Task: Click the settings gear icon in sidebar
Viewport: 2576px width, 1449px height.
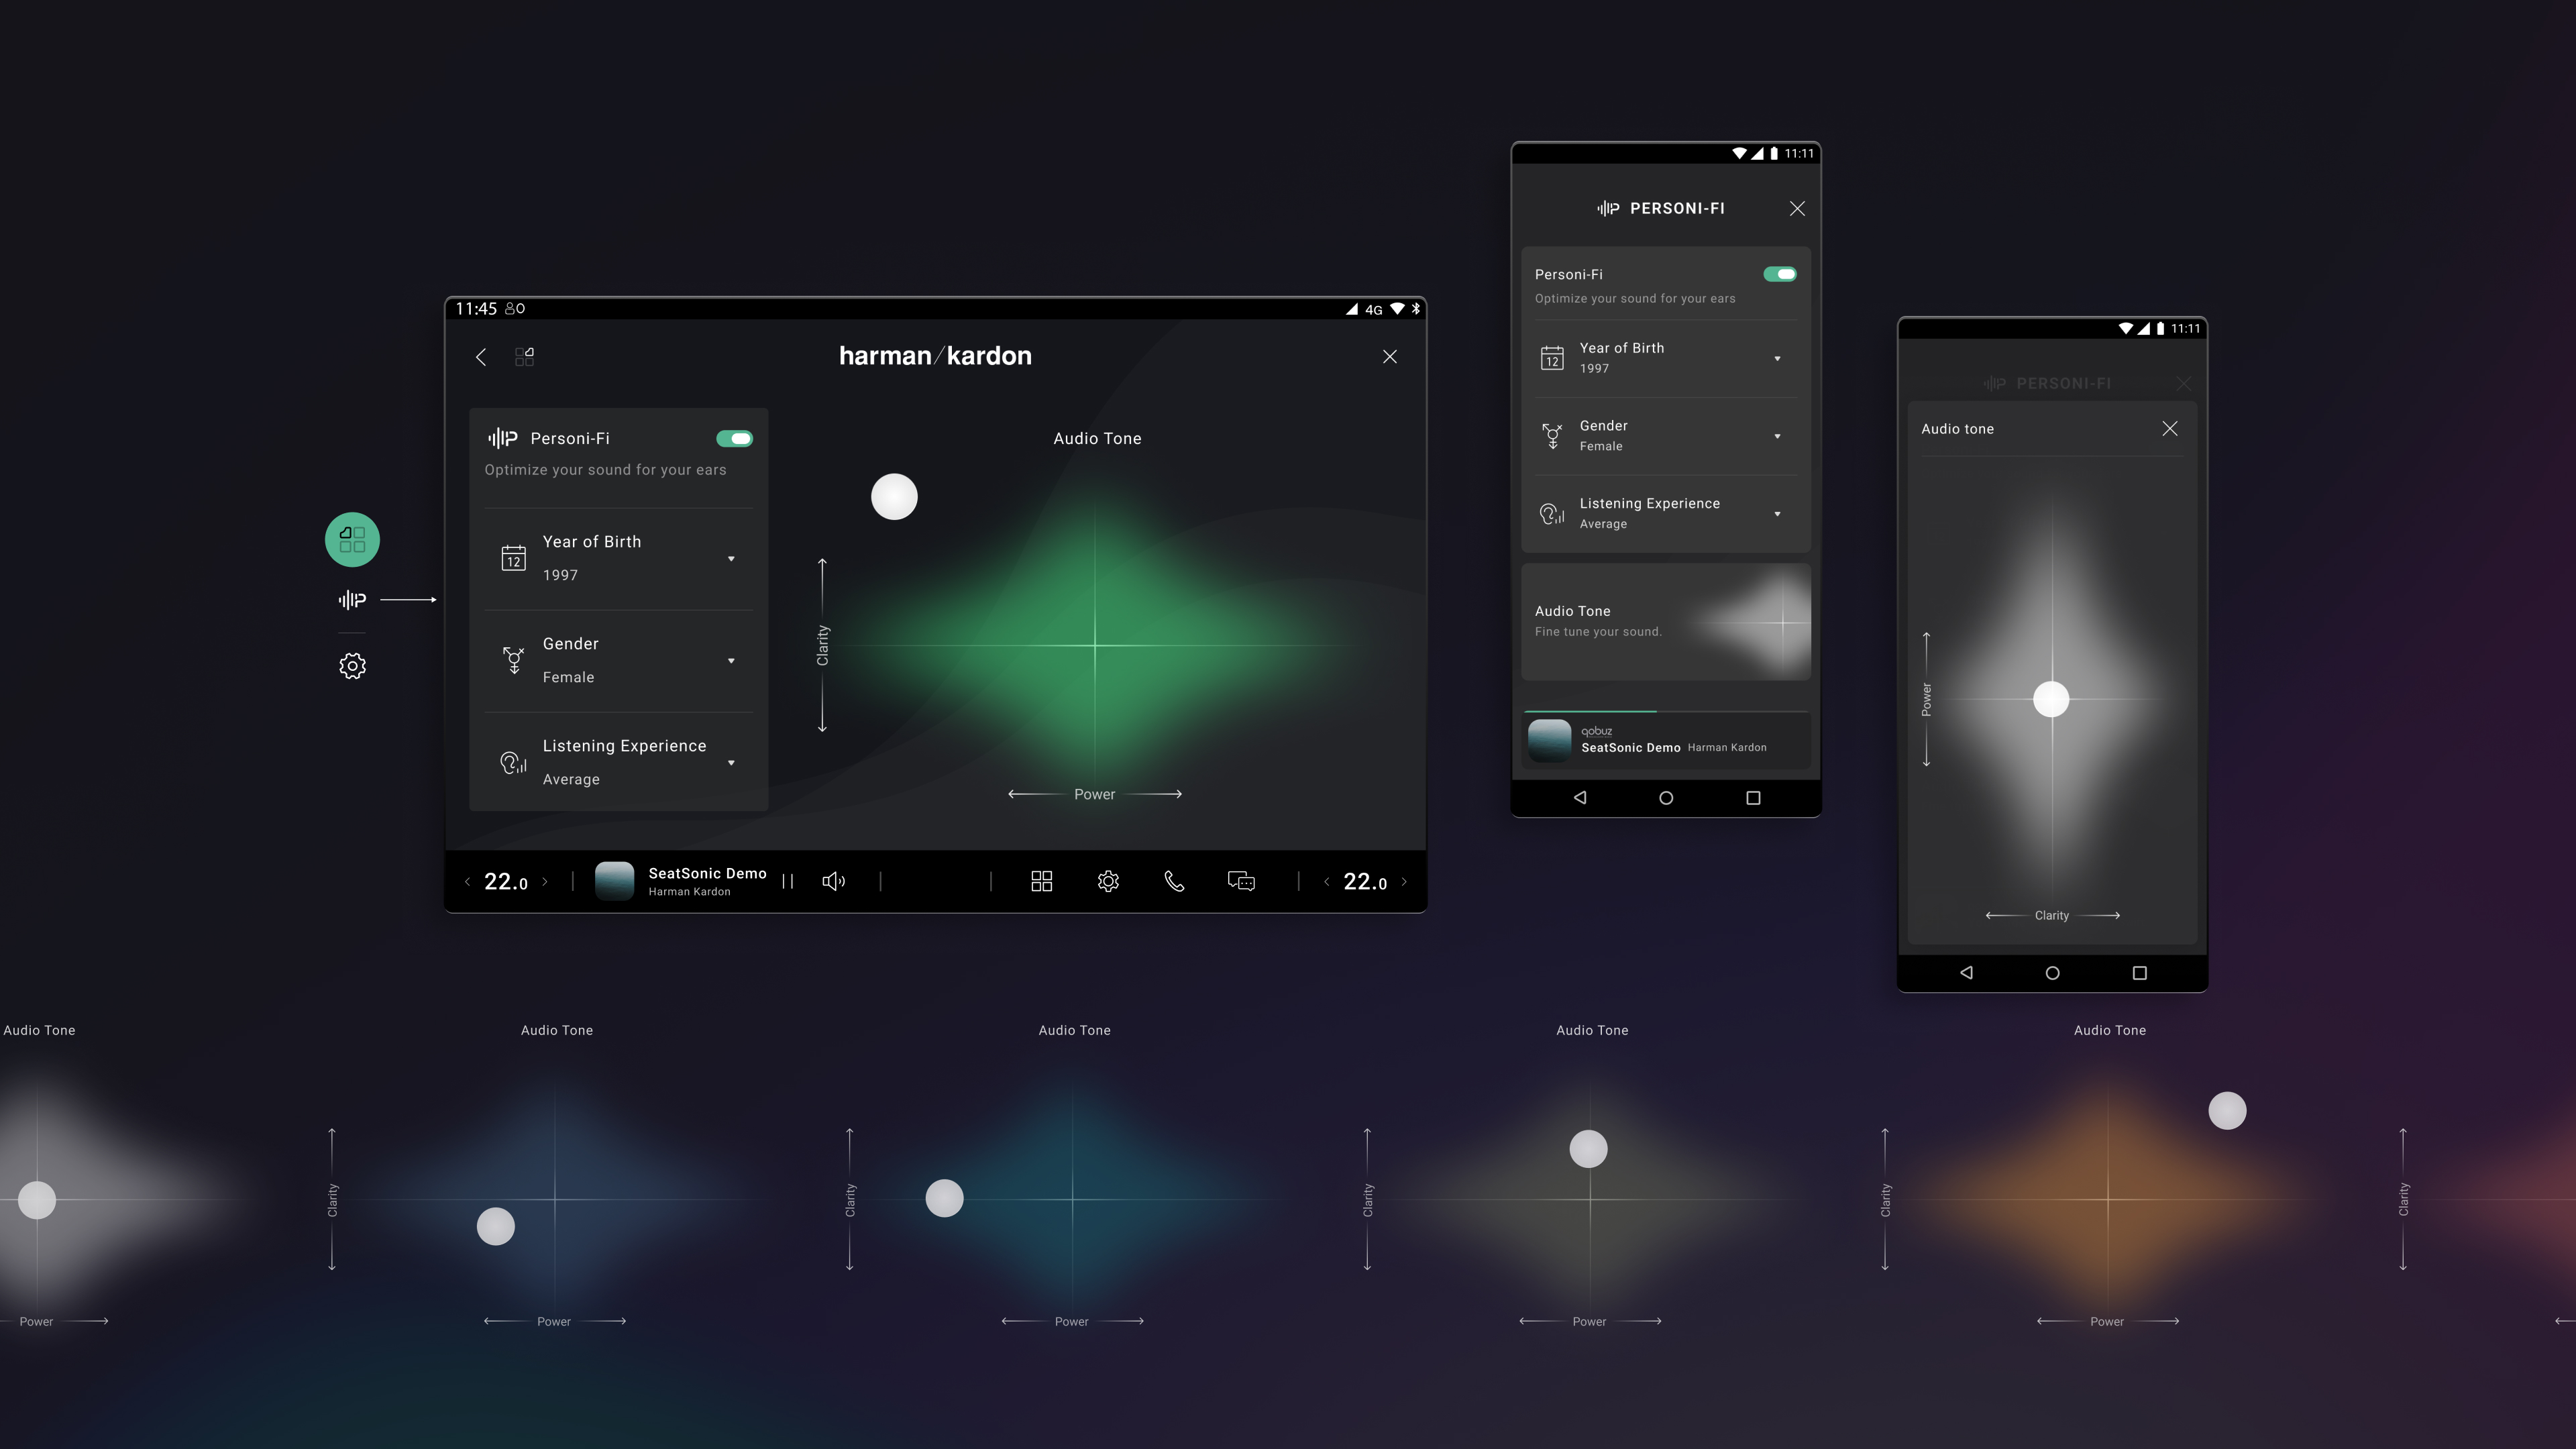Action: click(352, 665)
